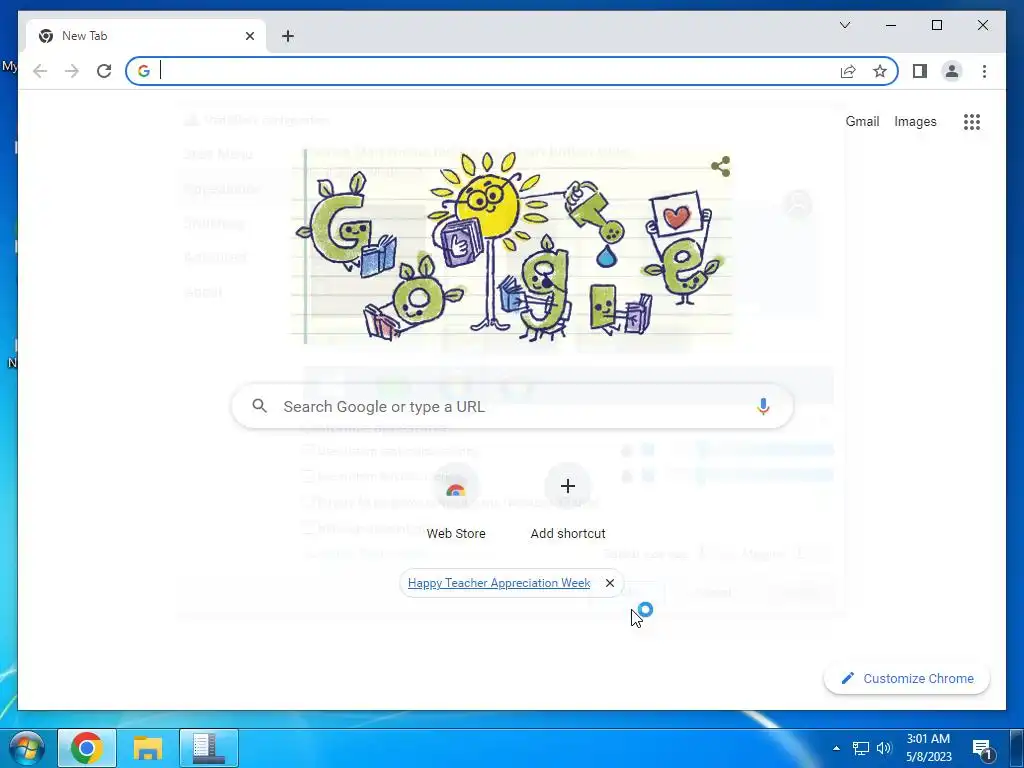Image resolution: width=1024 pixels, height=768 pixels.
Task: Close the New Tab tab
Action: (249, 36)
